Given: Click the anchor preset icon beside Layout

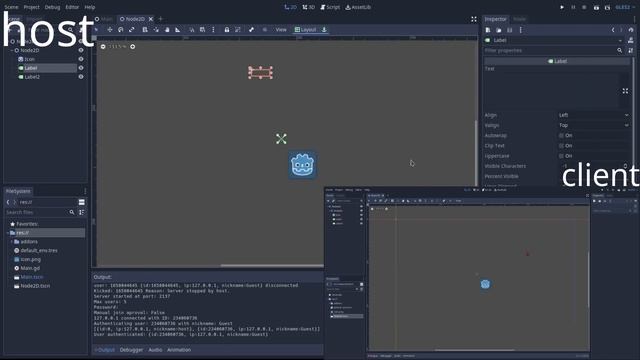Looking at the screenshot, I should 324,29.
